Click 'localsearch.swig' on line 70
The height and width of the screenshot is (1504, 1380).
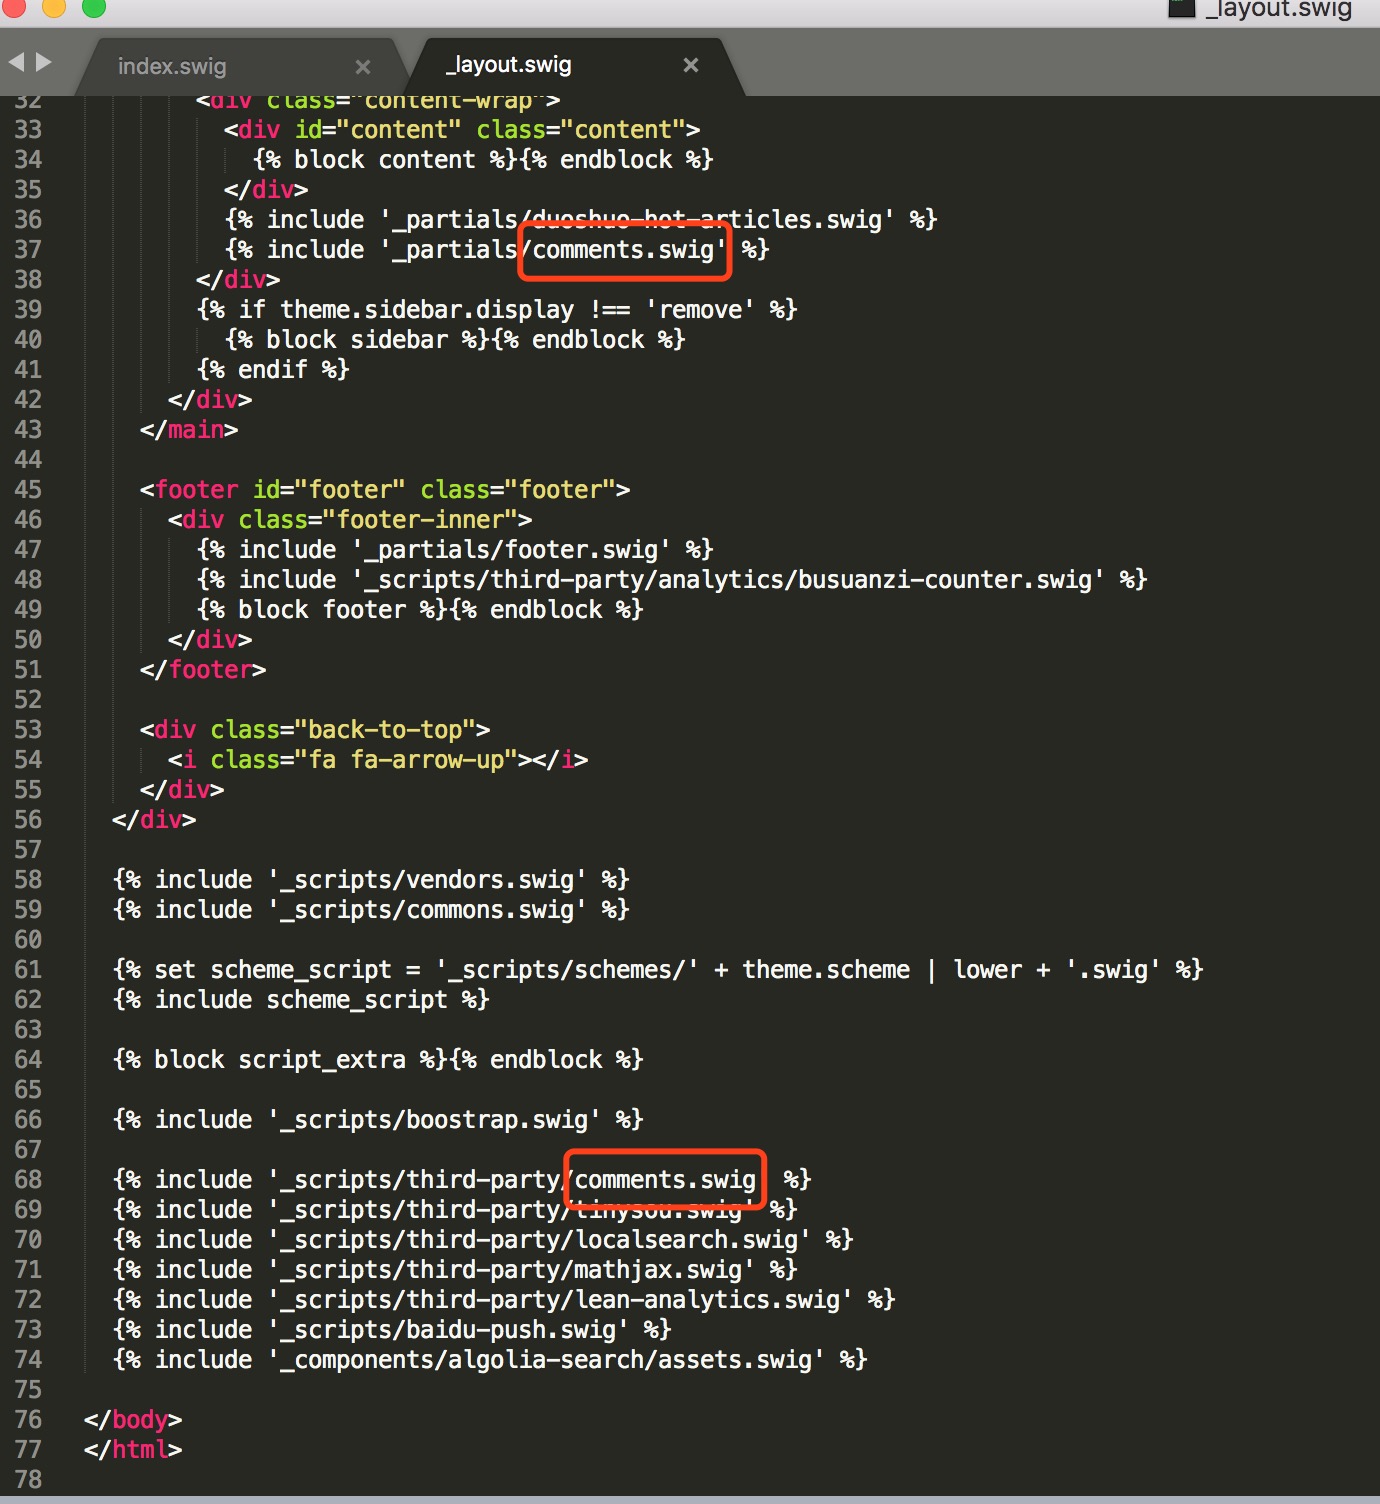click(686, 1240)
